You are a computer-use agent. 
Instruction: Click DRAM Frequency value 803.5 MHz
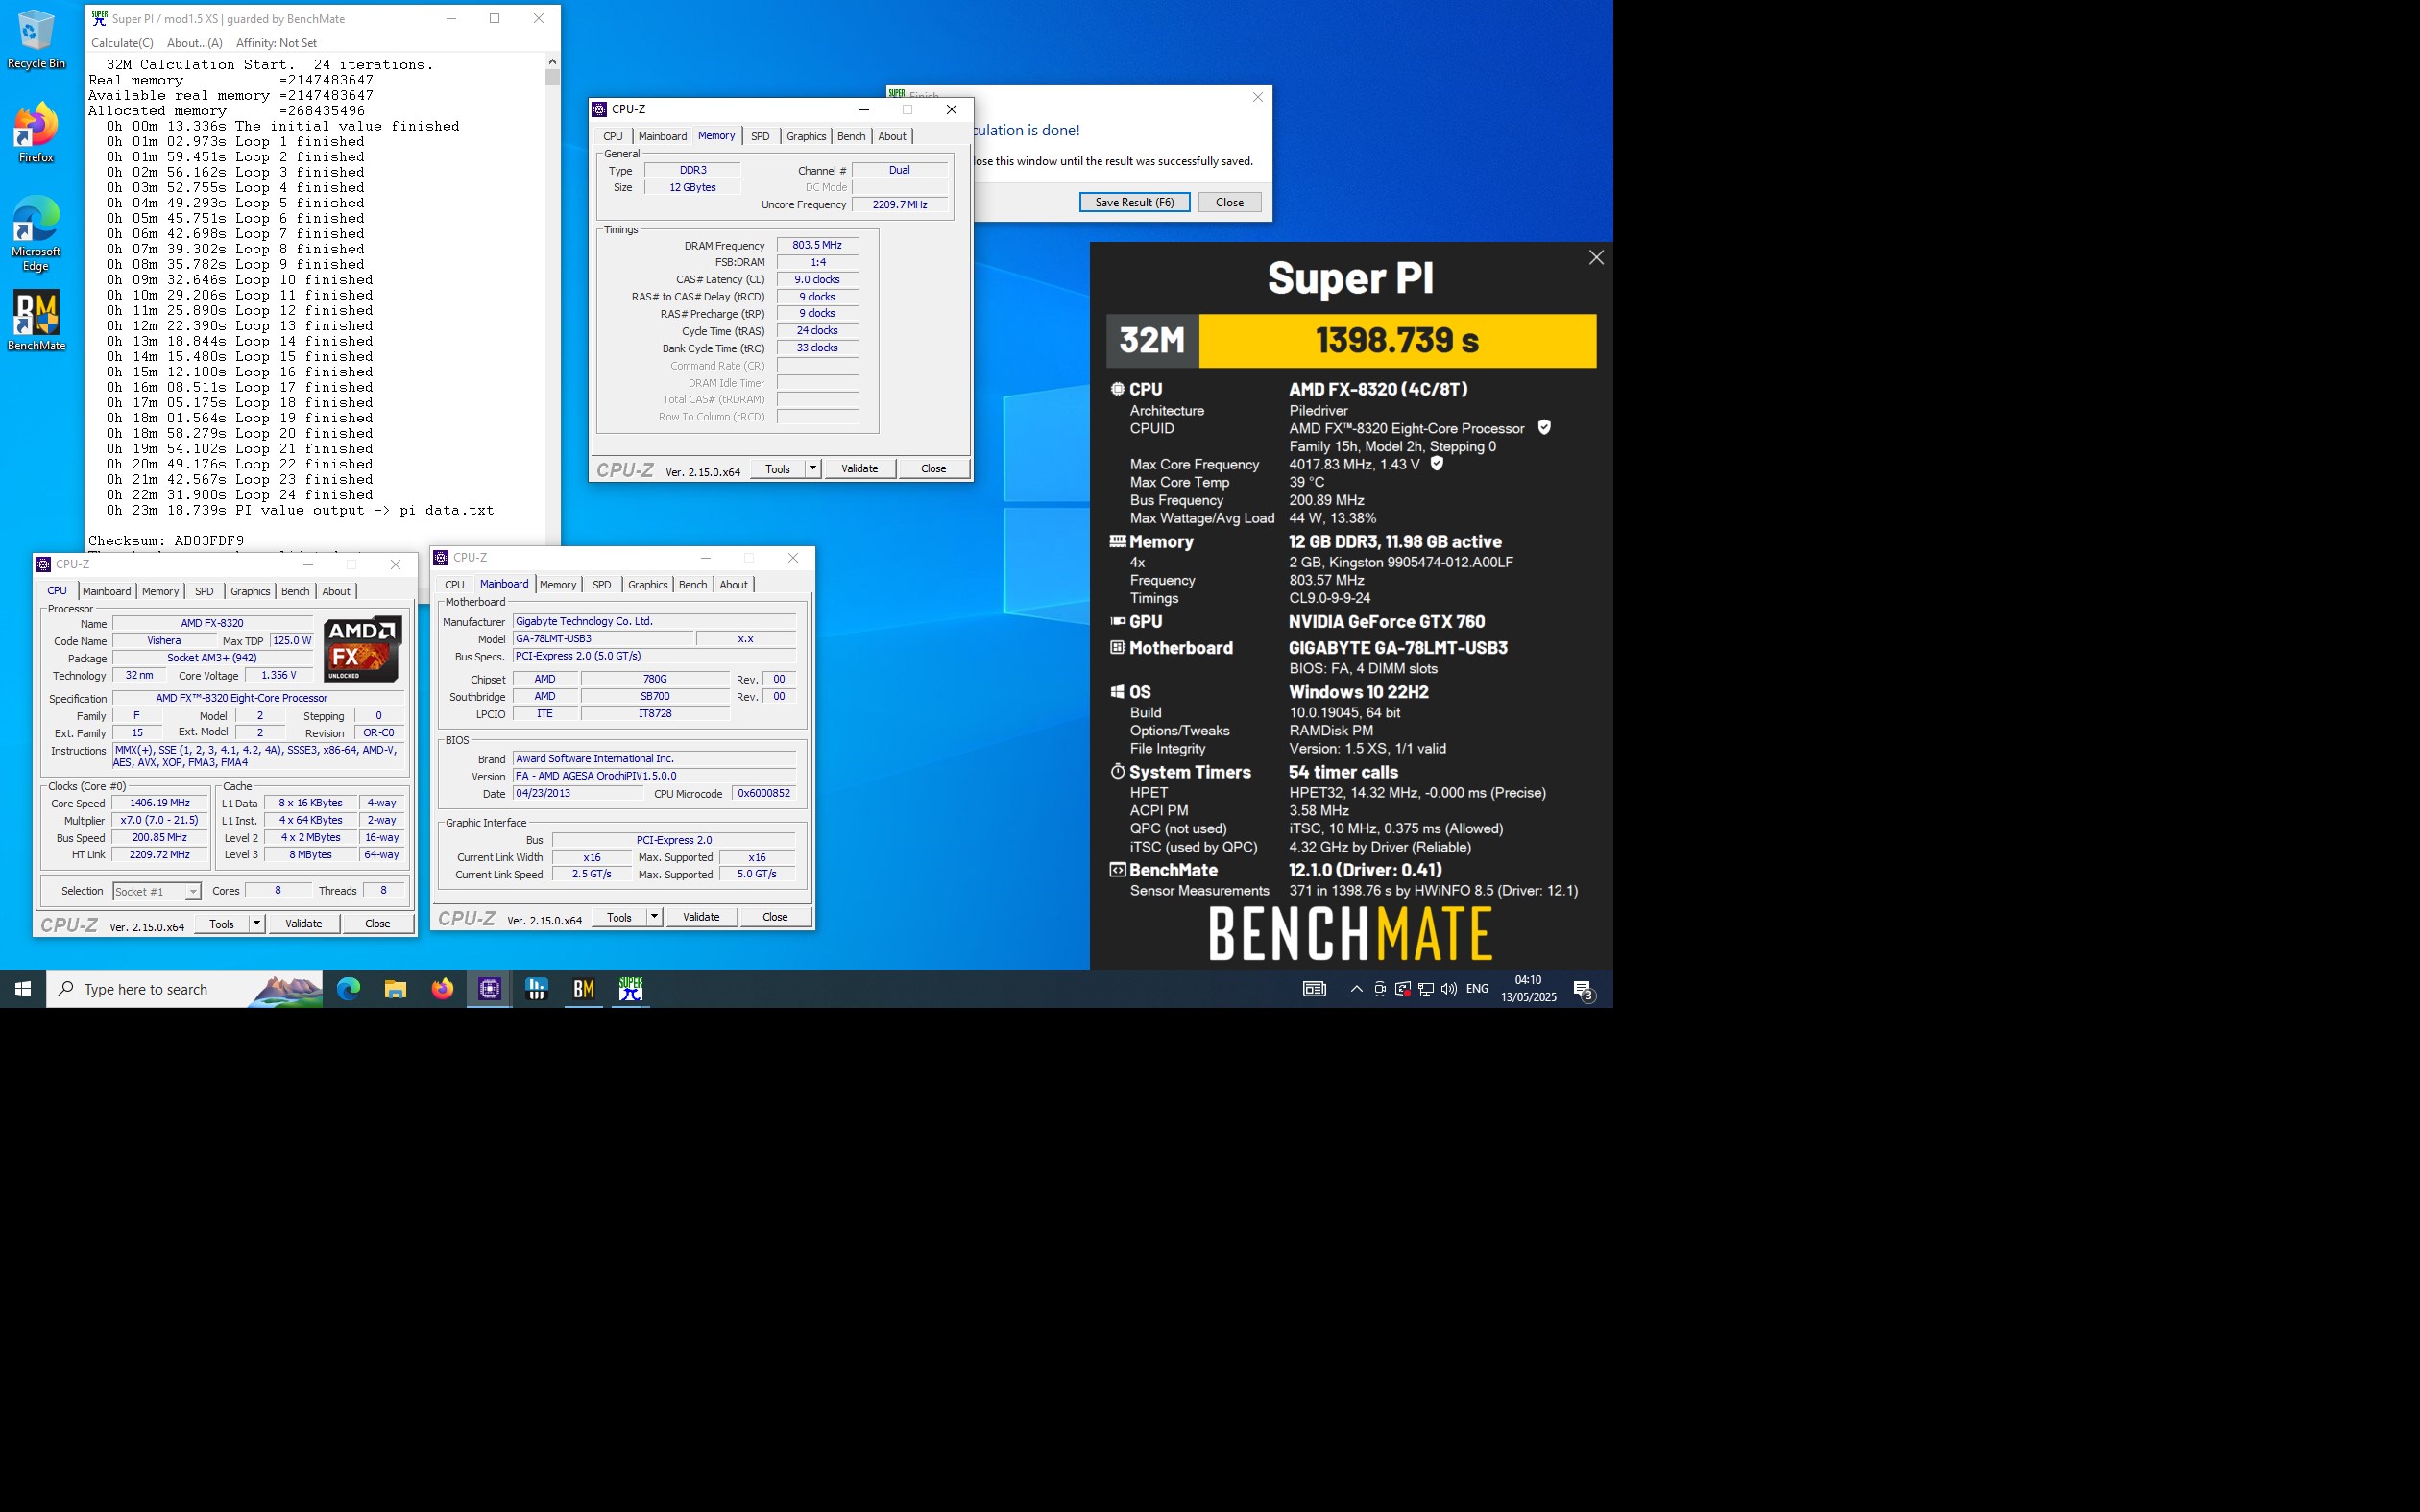817,245
